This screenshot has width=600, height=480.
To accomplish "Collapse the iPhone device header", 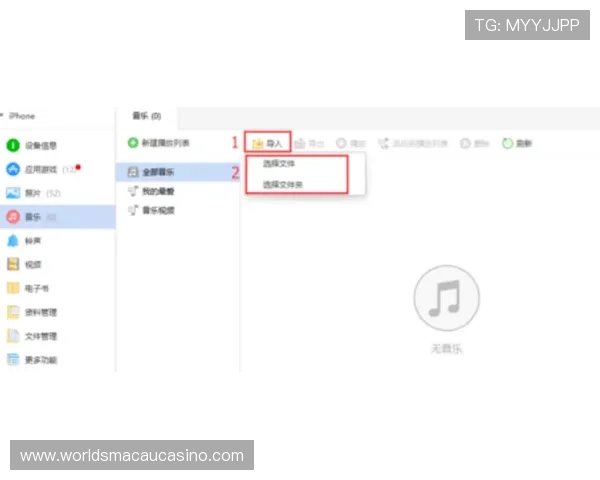I will point(2,115).
